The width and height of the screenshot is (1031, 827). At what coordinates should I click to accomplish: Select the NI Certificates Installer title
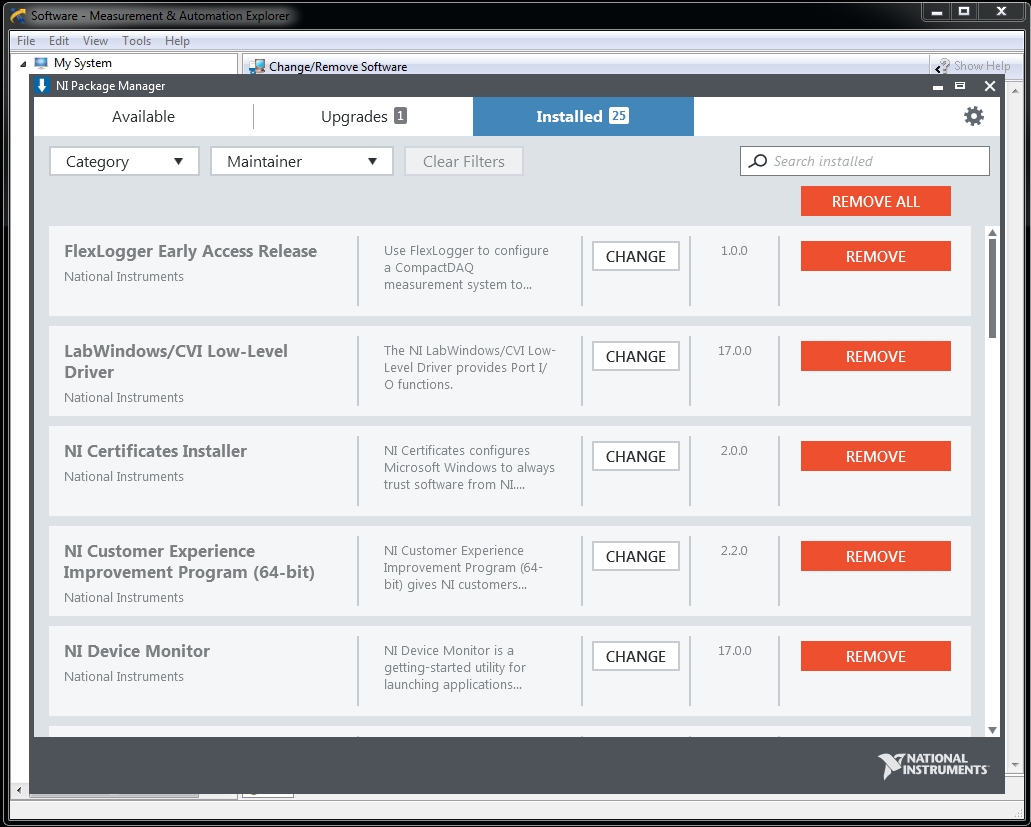pyautogui.click(x=155, y=451)
